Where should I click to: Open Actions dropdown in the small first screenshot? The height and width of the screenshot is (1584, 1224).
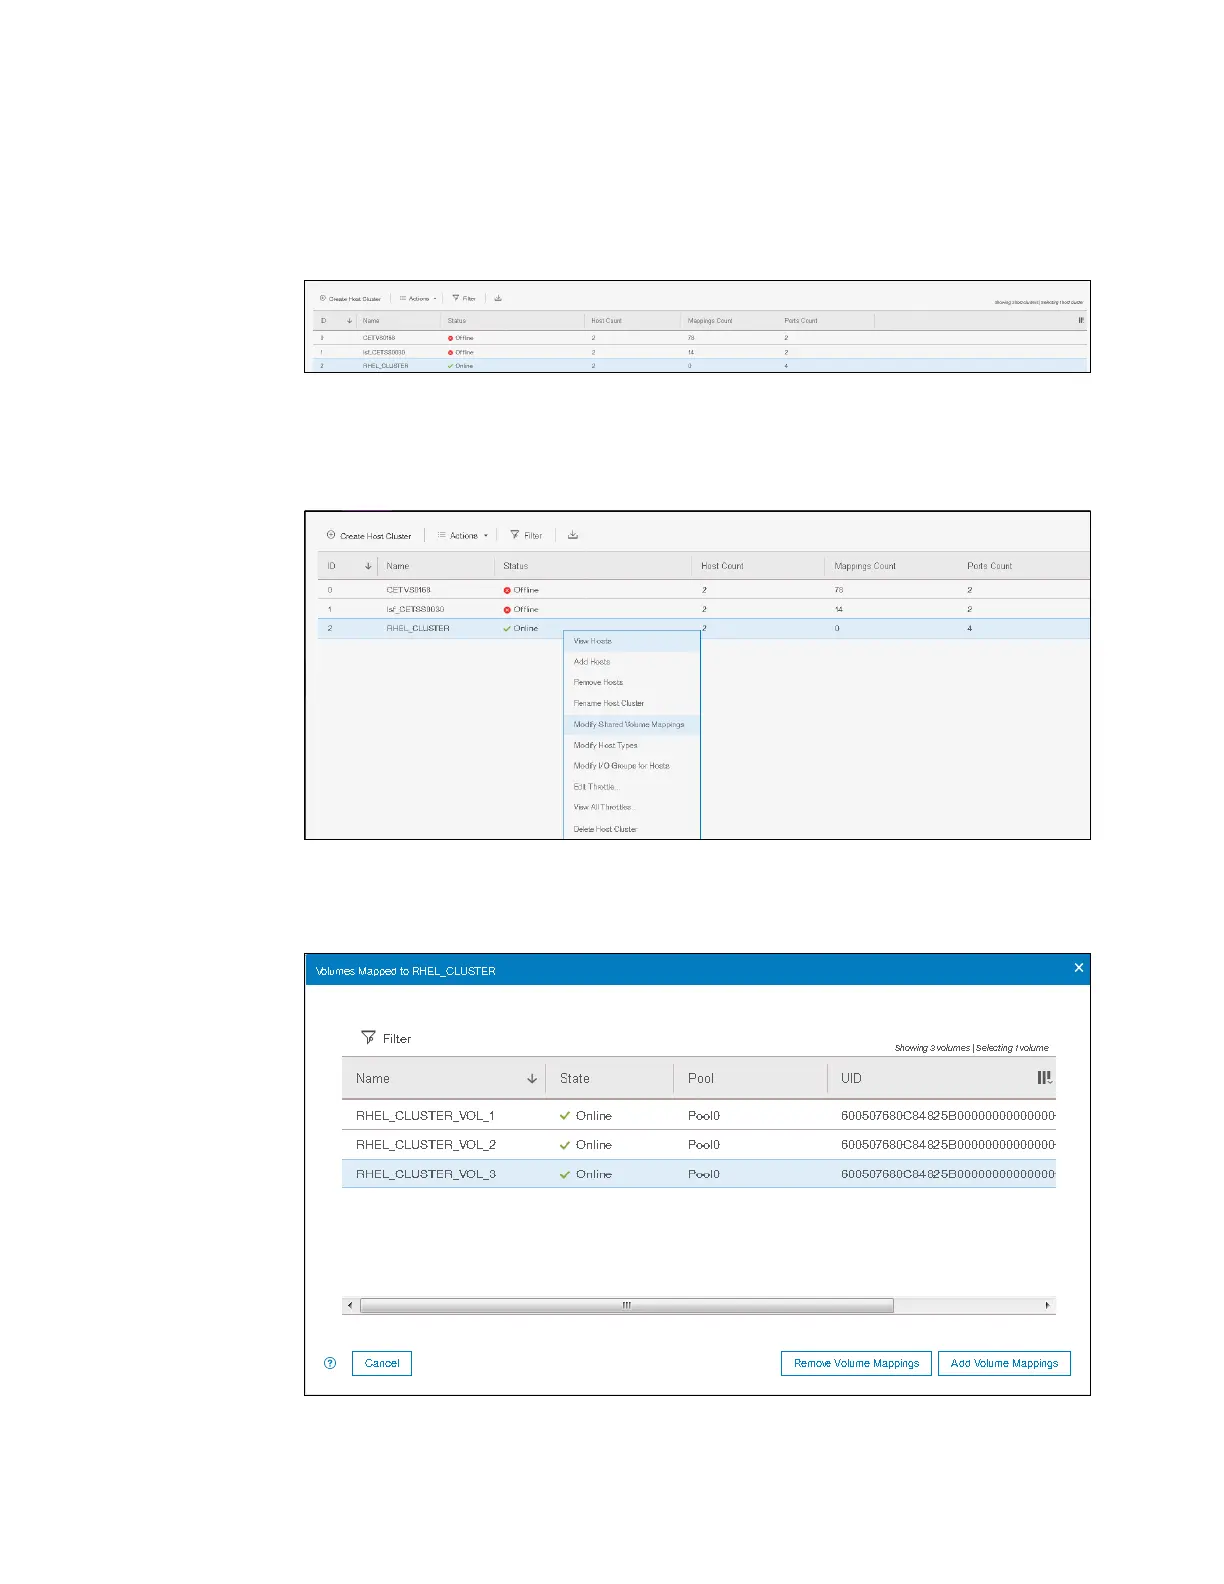[x=418, y=299]
